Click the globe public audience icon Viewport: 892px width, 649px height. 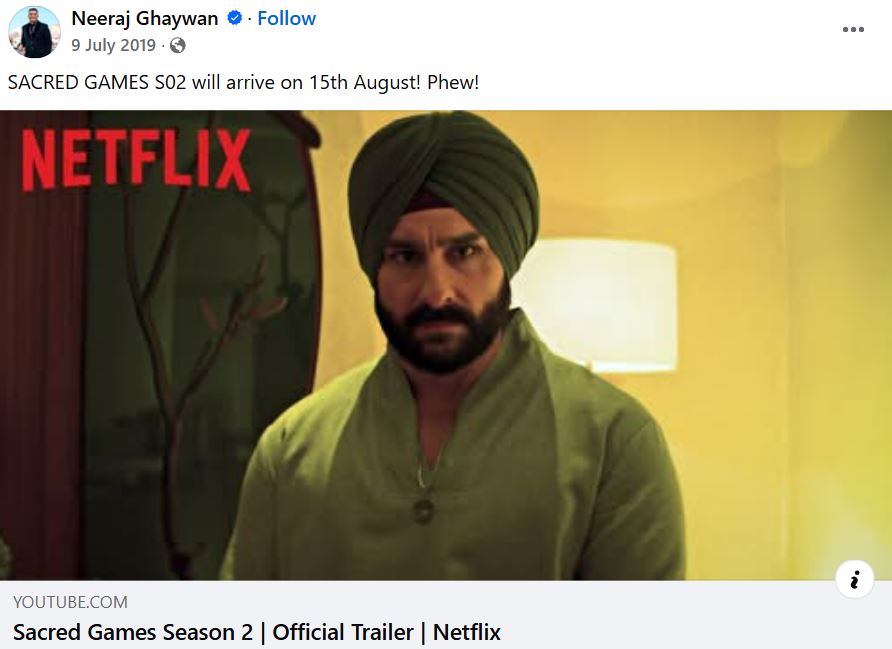pyautogui.click(x=177, y=45)
